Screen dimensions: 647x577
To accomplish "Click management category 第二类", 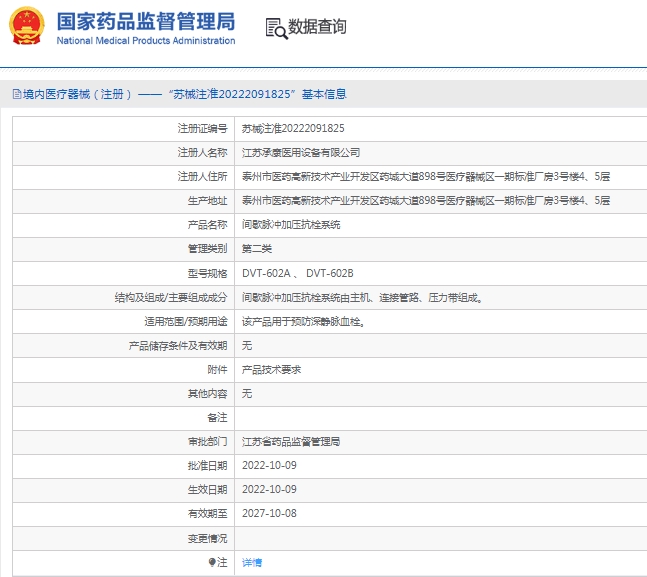I will pos(257,249).
